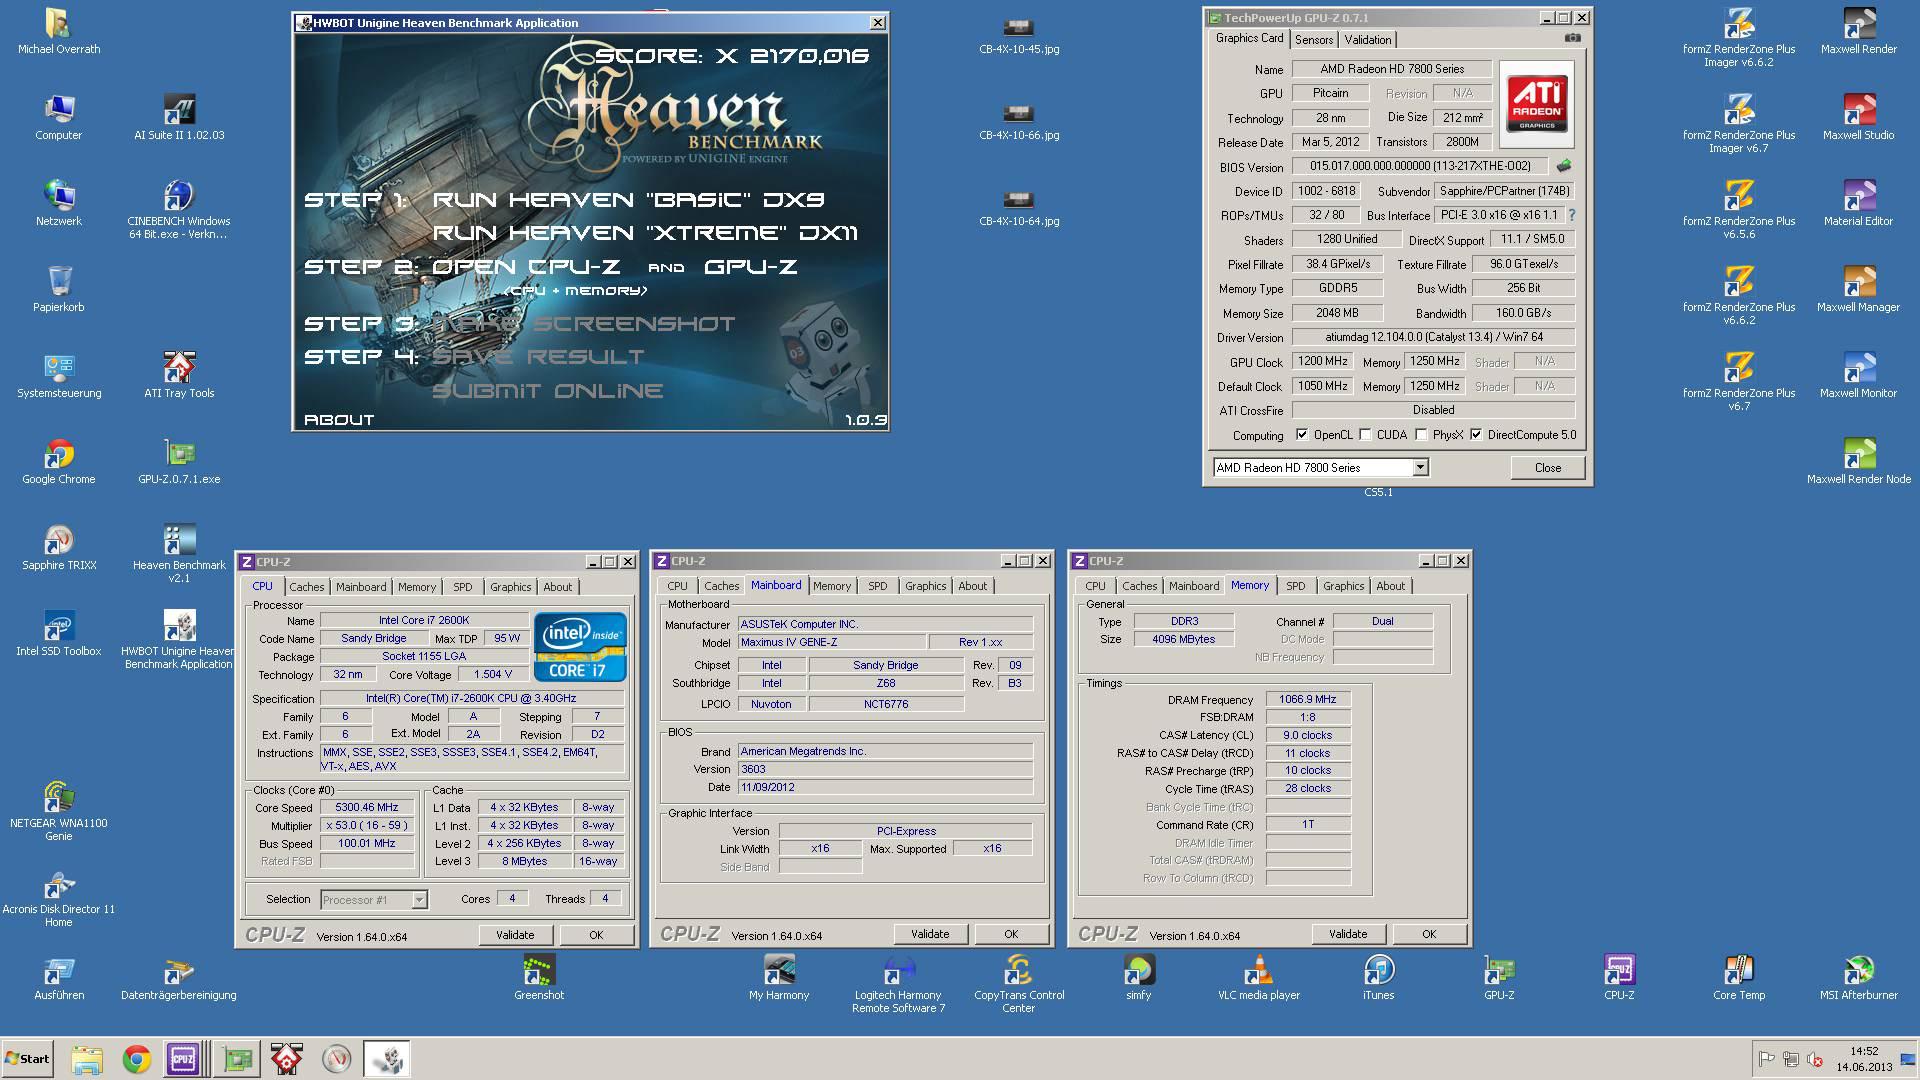Viewport: 1920px width, 1080px height.
Task: Switch to Validation tab in GPU-Z
Action: coord(1367,40)
